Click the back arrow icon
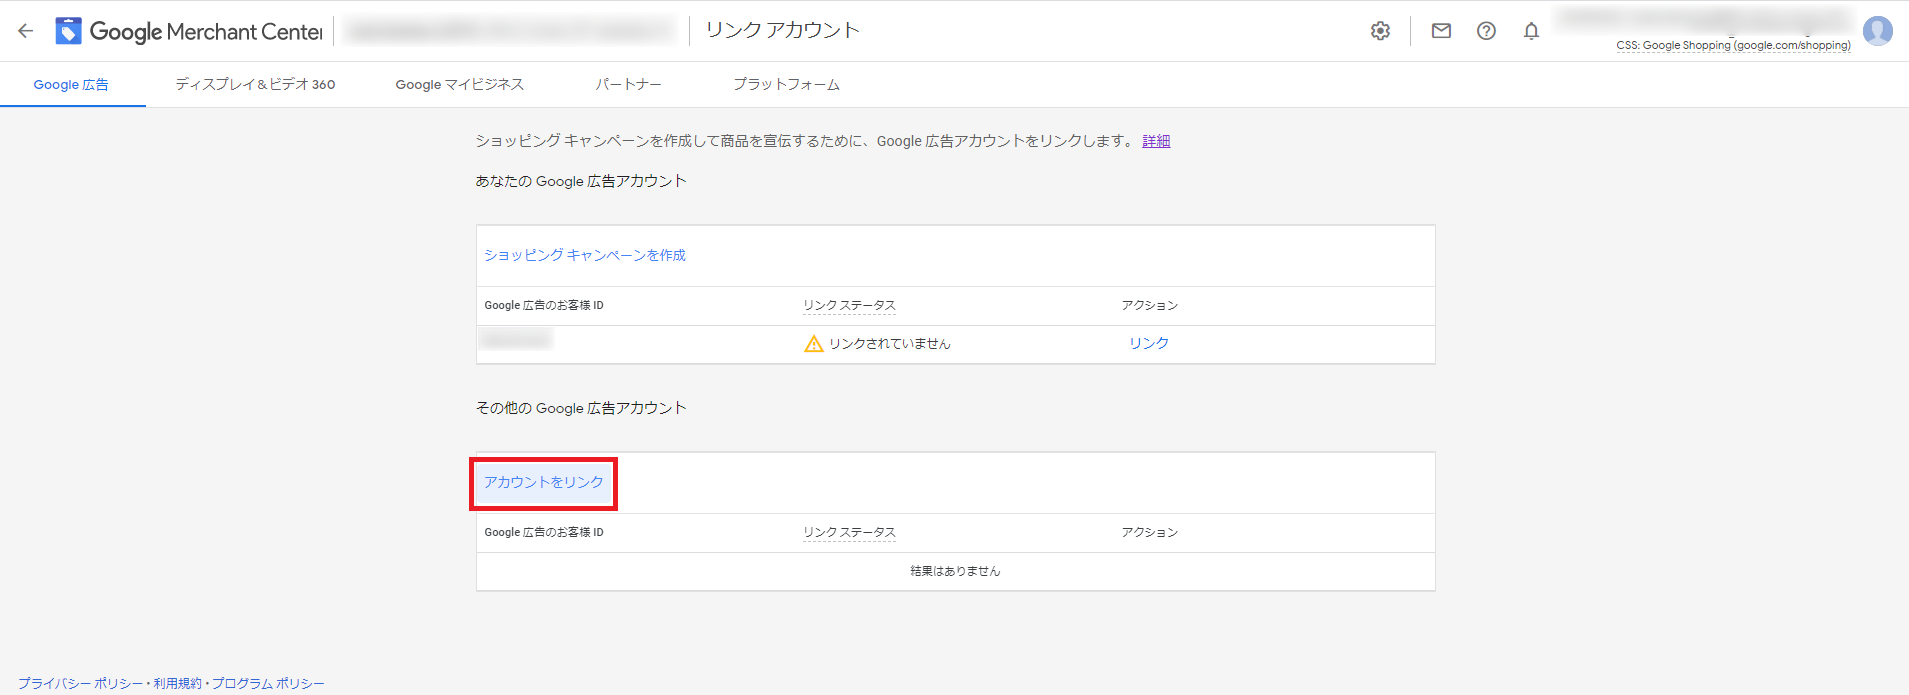 pyautogui.click(x=26, y=31)
